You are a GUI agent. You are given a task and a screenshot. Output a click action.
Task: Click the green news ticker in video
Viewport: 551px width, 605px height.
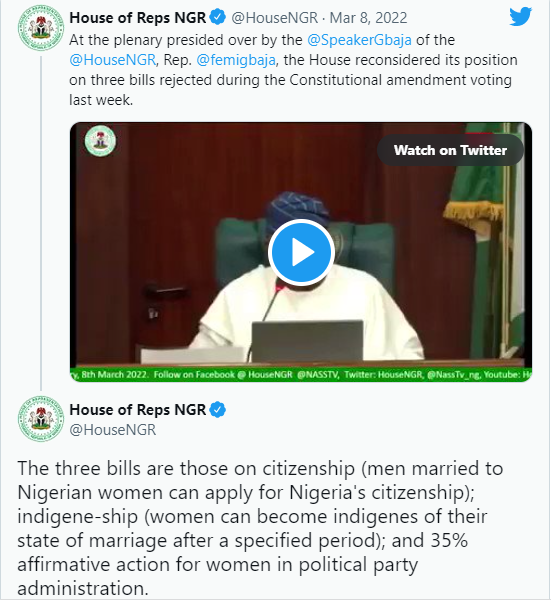[x=301, y=375]
